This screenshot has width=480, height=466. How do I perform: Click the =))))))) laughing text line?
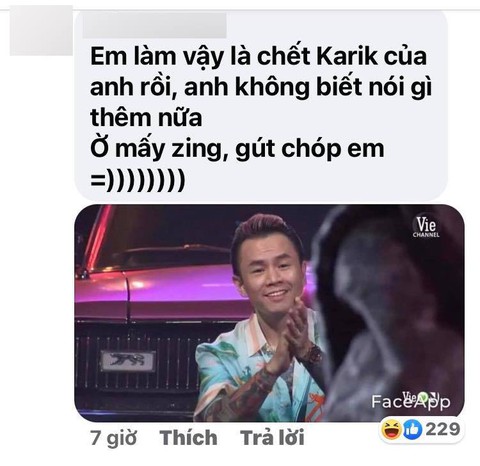137,181
